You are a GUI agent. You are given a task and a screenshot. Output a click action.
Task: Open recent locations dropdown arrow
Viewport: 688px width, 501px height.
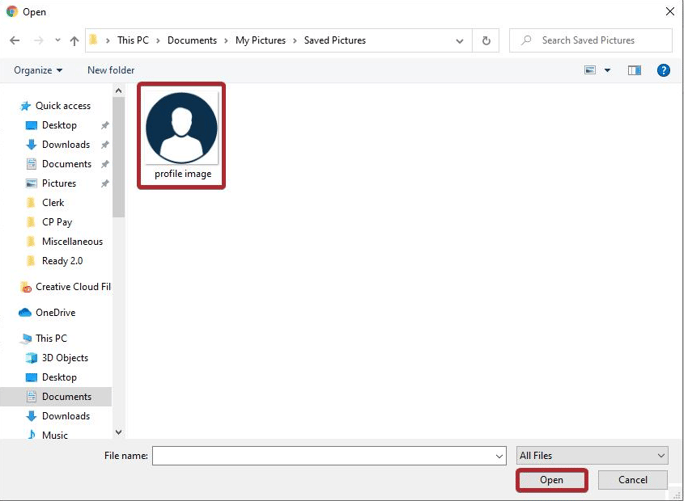tap(57, 40)
